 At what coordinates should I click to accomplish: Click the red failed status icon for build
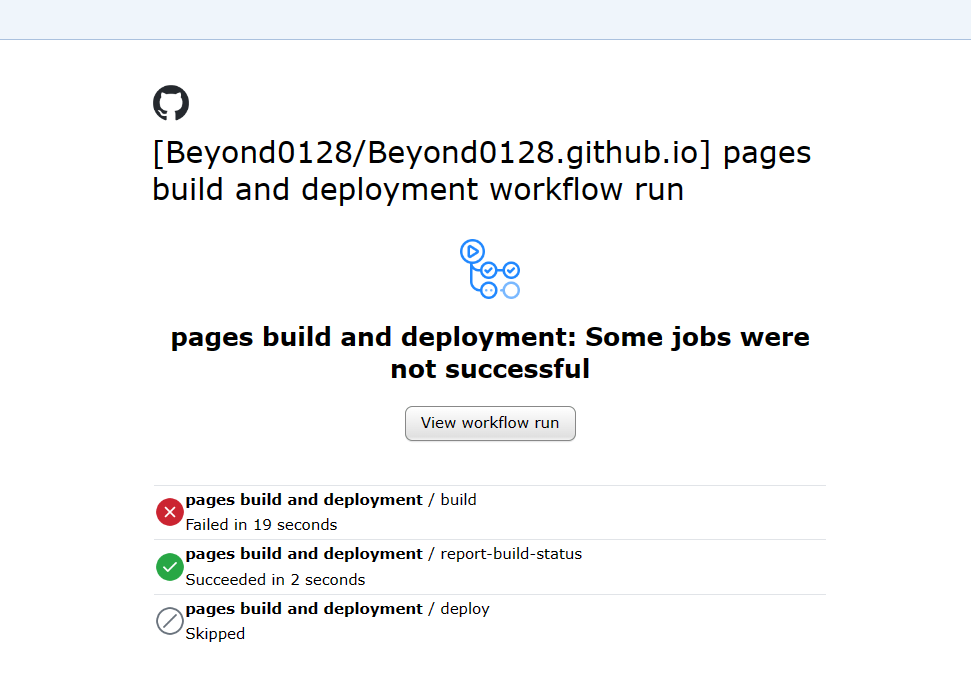pos(170,511)
